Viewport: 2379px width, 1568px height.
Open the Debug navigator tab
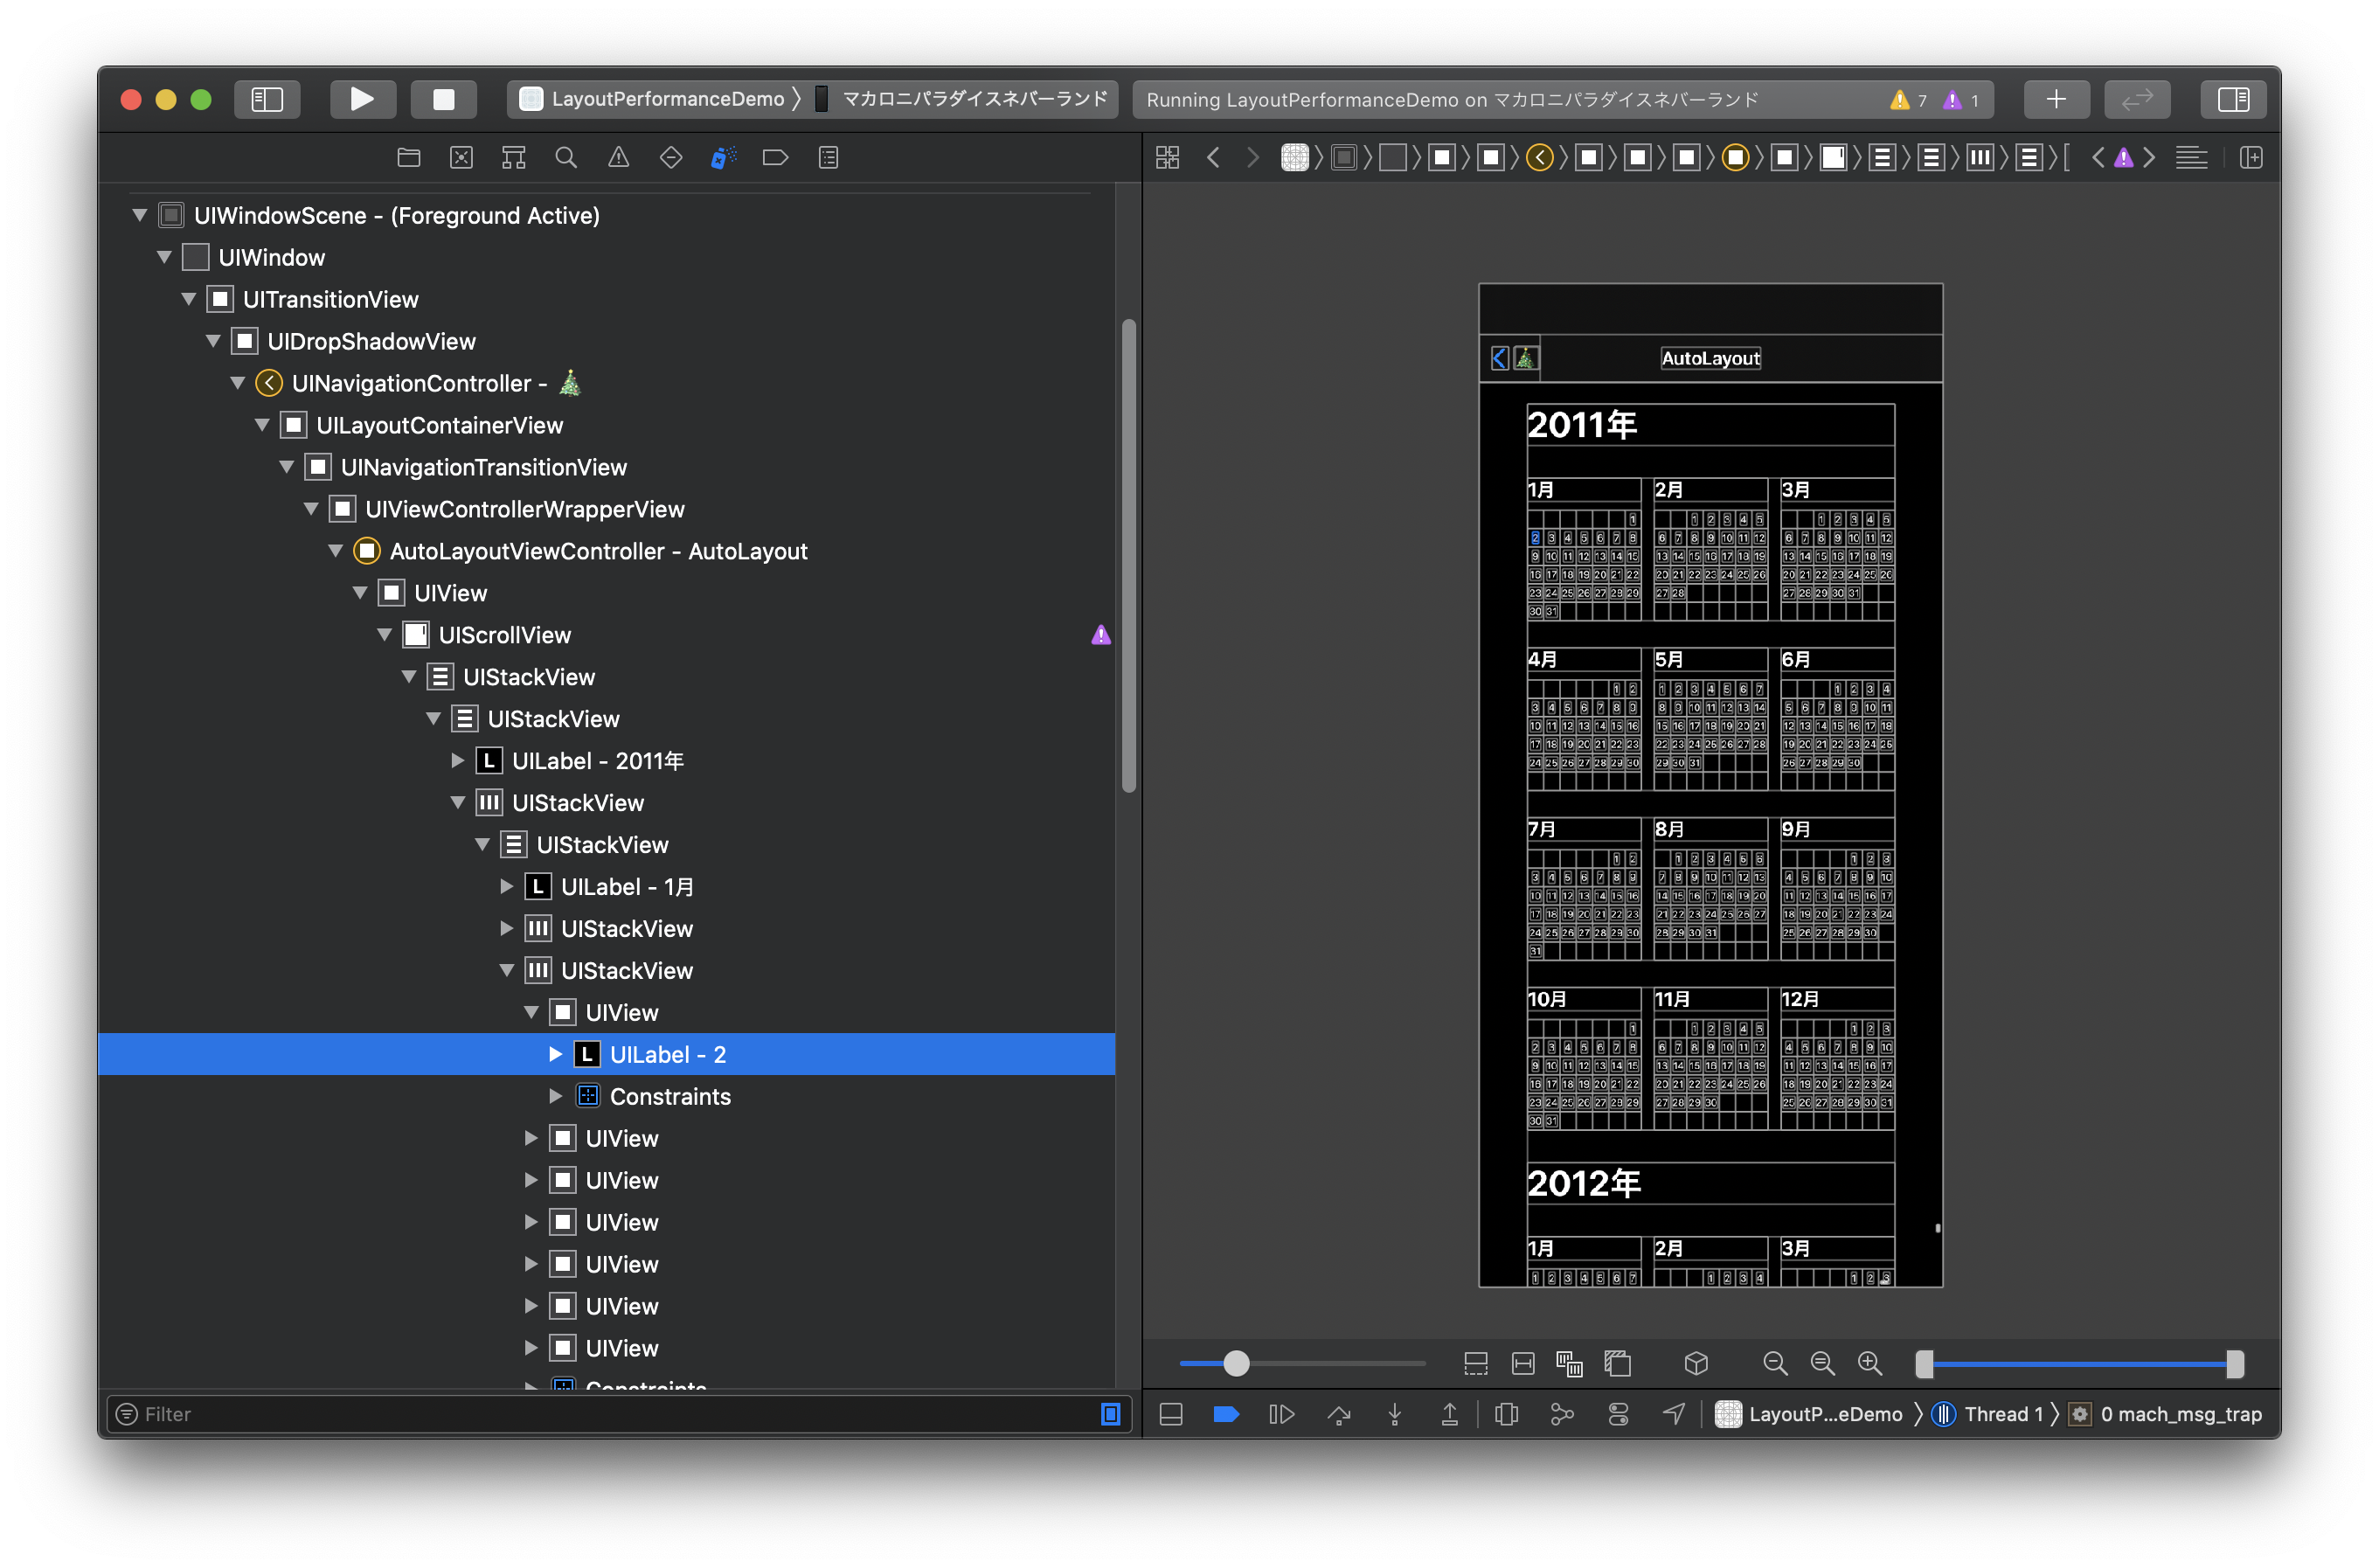point(723,157)
